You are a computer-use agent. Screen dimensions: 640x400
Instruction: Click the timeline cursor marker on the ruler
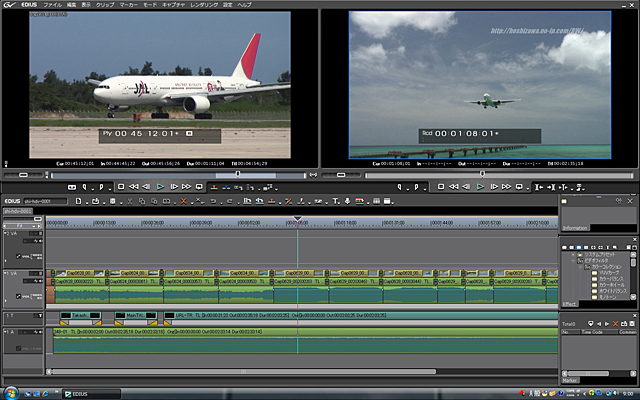[x=297, y=217]
